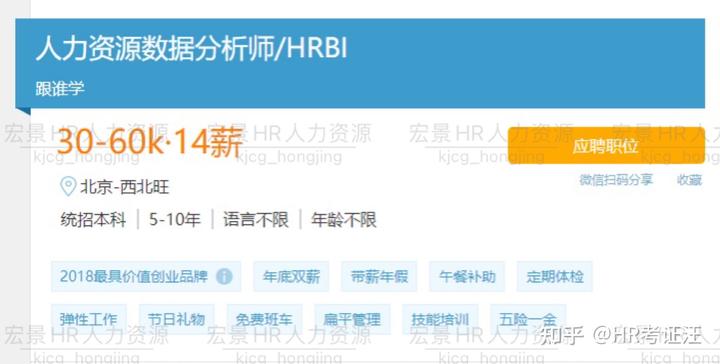Select the 弹性工作 benefit tag
The width and height of the screenshot is (720, 364).
pyautogui.click(x=89, y=319)
